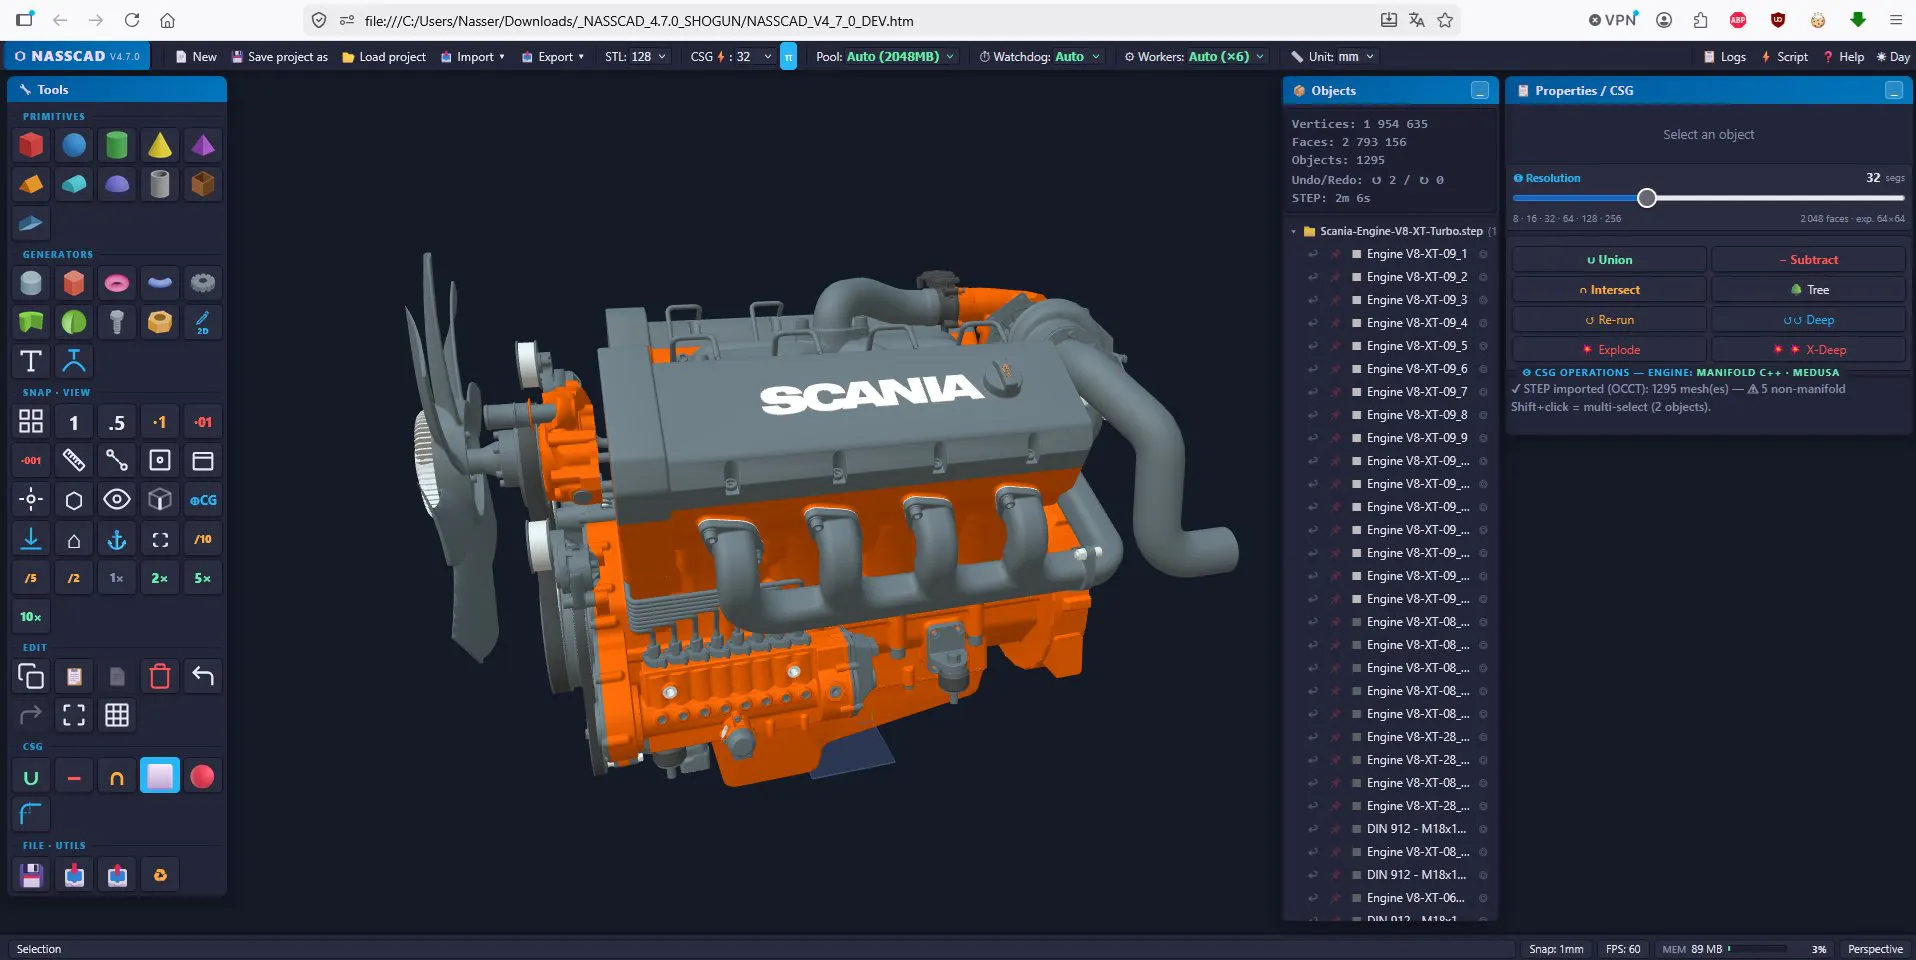Viewport: 1916px width, 960px height.
Task: Toggle the grid snap icon
Action: point(31,422)
